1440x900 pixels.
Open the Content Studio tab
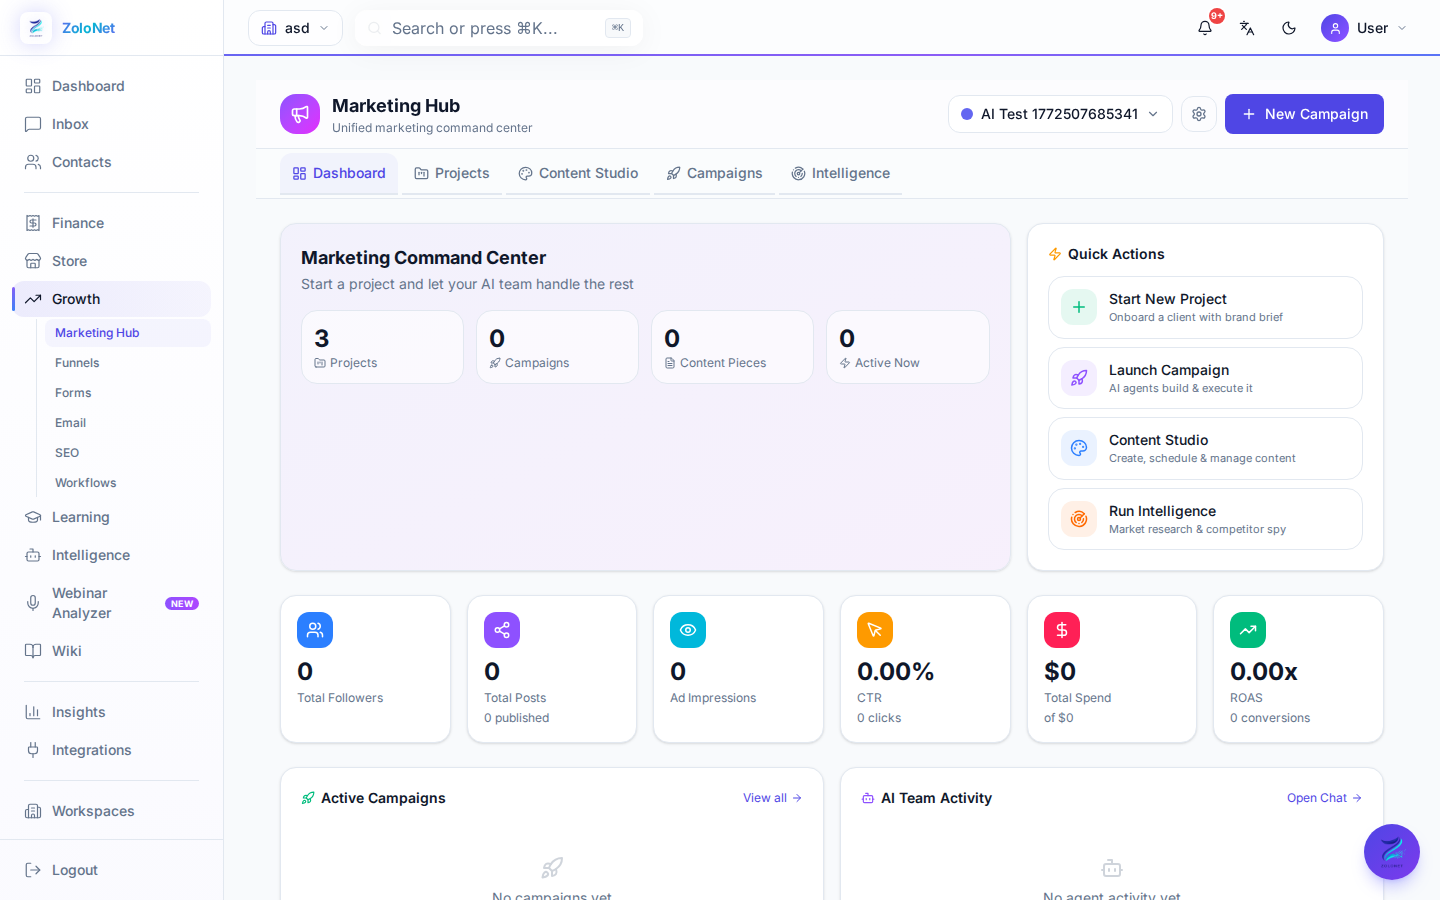pos(578,173)
